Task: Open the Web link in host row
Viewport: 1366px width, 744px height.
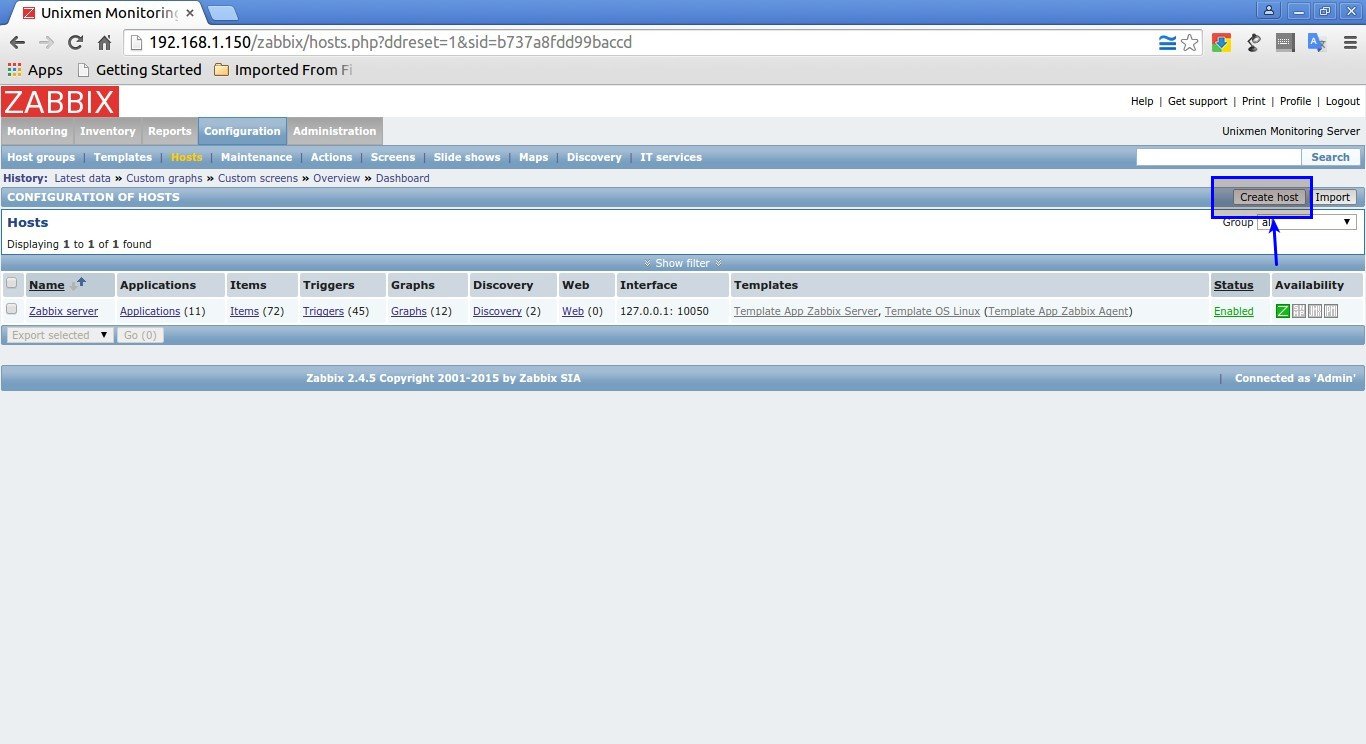Action: click(572, 311)
